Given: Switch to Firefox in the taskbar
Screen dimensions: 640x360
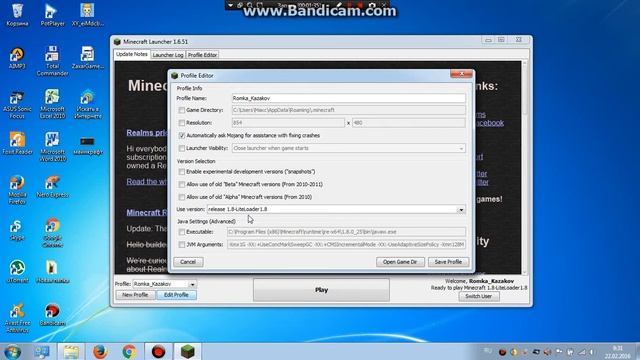Looking at the screenshot, I should coord(100,351).
